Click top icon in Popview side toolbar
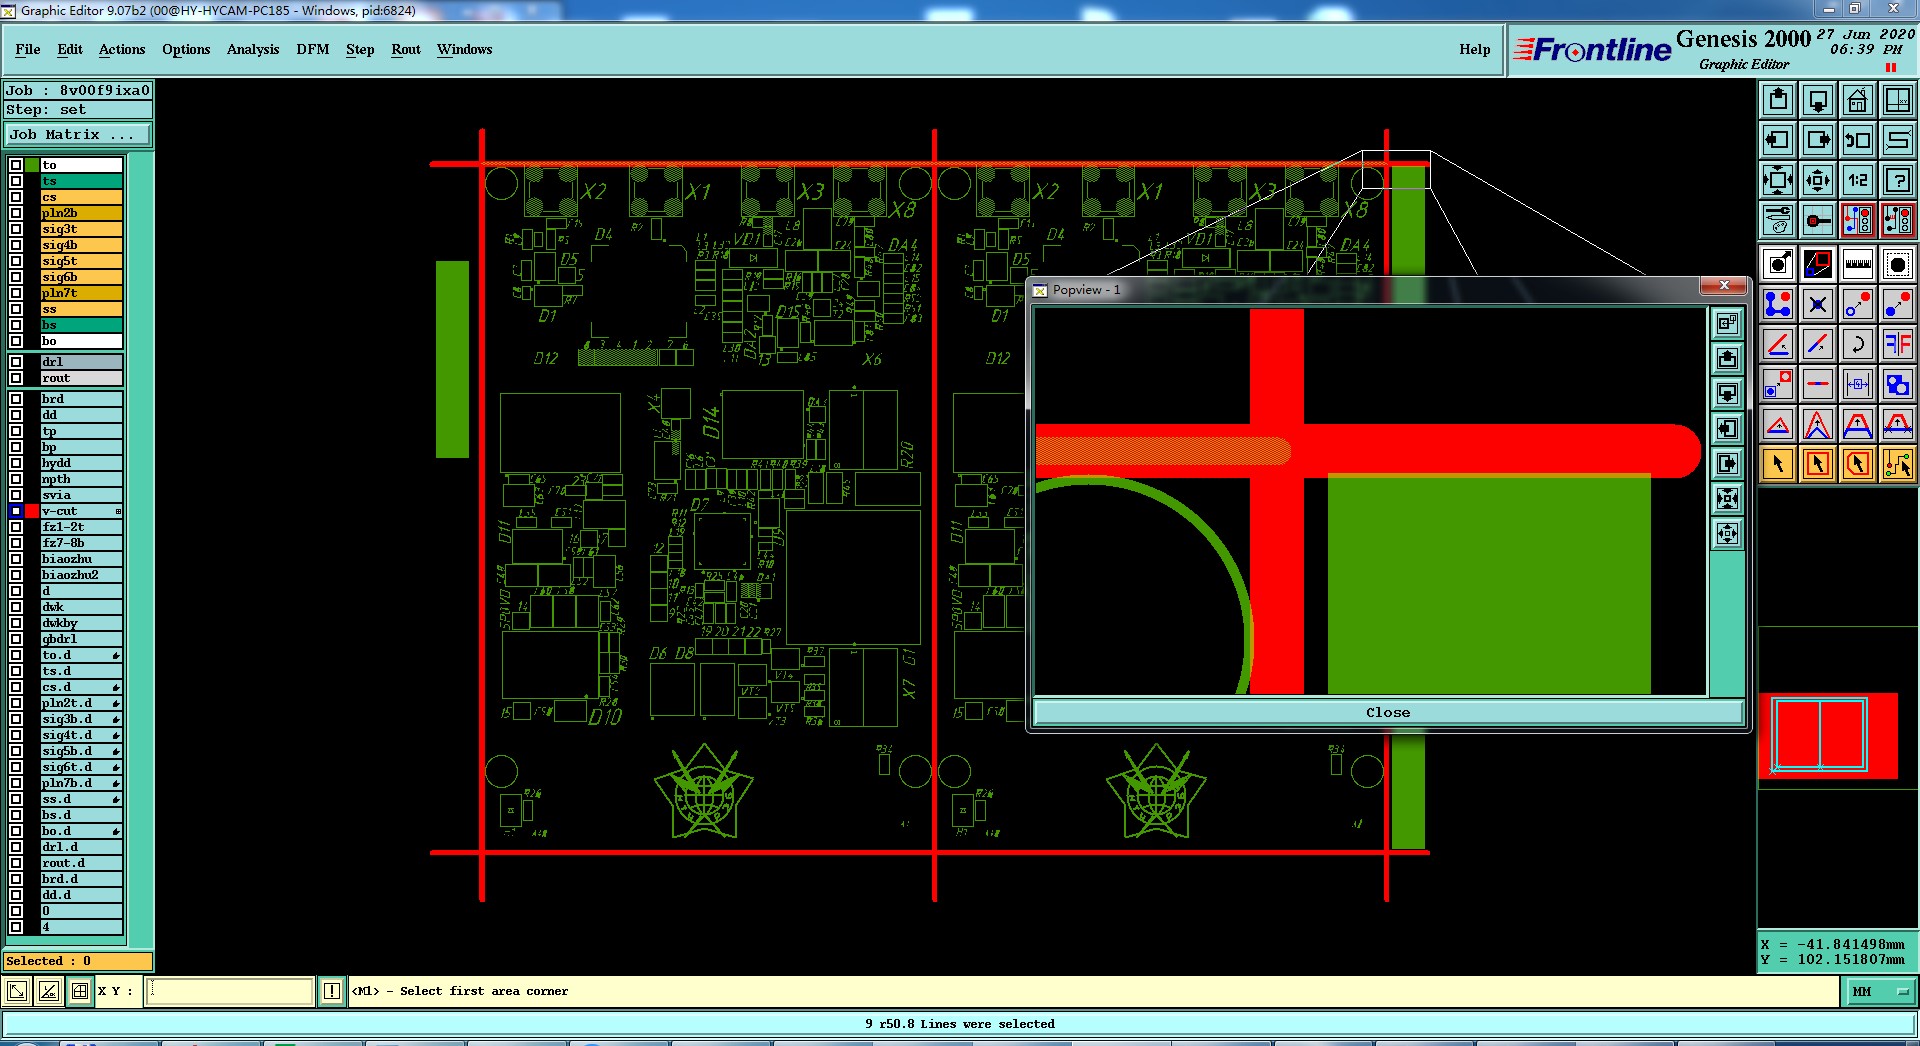The height and width of the screenshot is (1046, 1920). tap(1727, 324)
